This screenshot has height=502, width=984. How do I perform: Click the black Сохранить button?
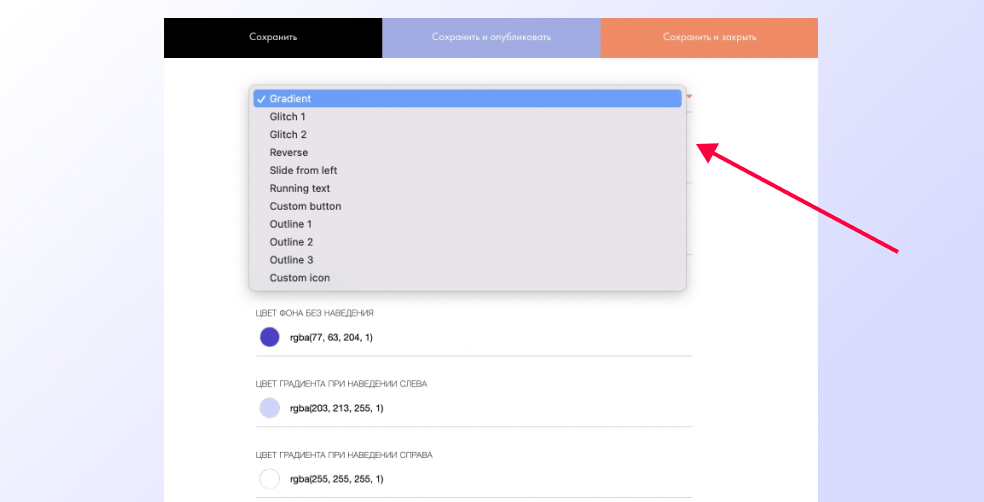(273, 38)
